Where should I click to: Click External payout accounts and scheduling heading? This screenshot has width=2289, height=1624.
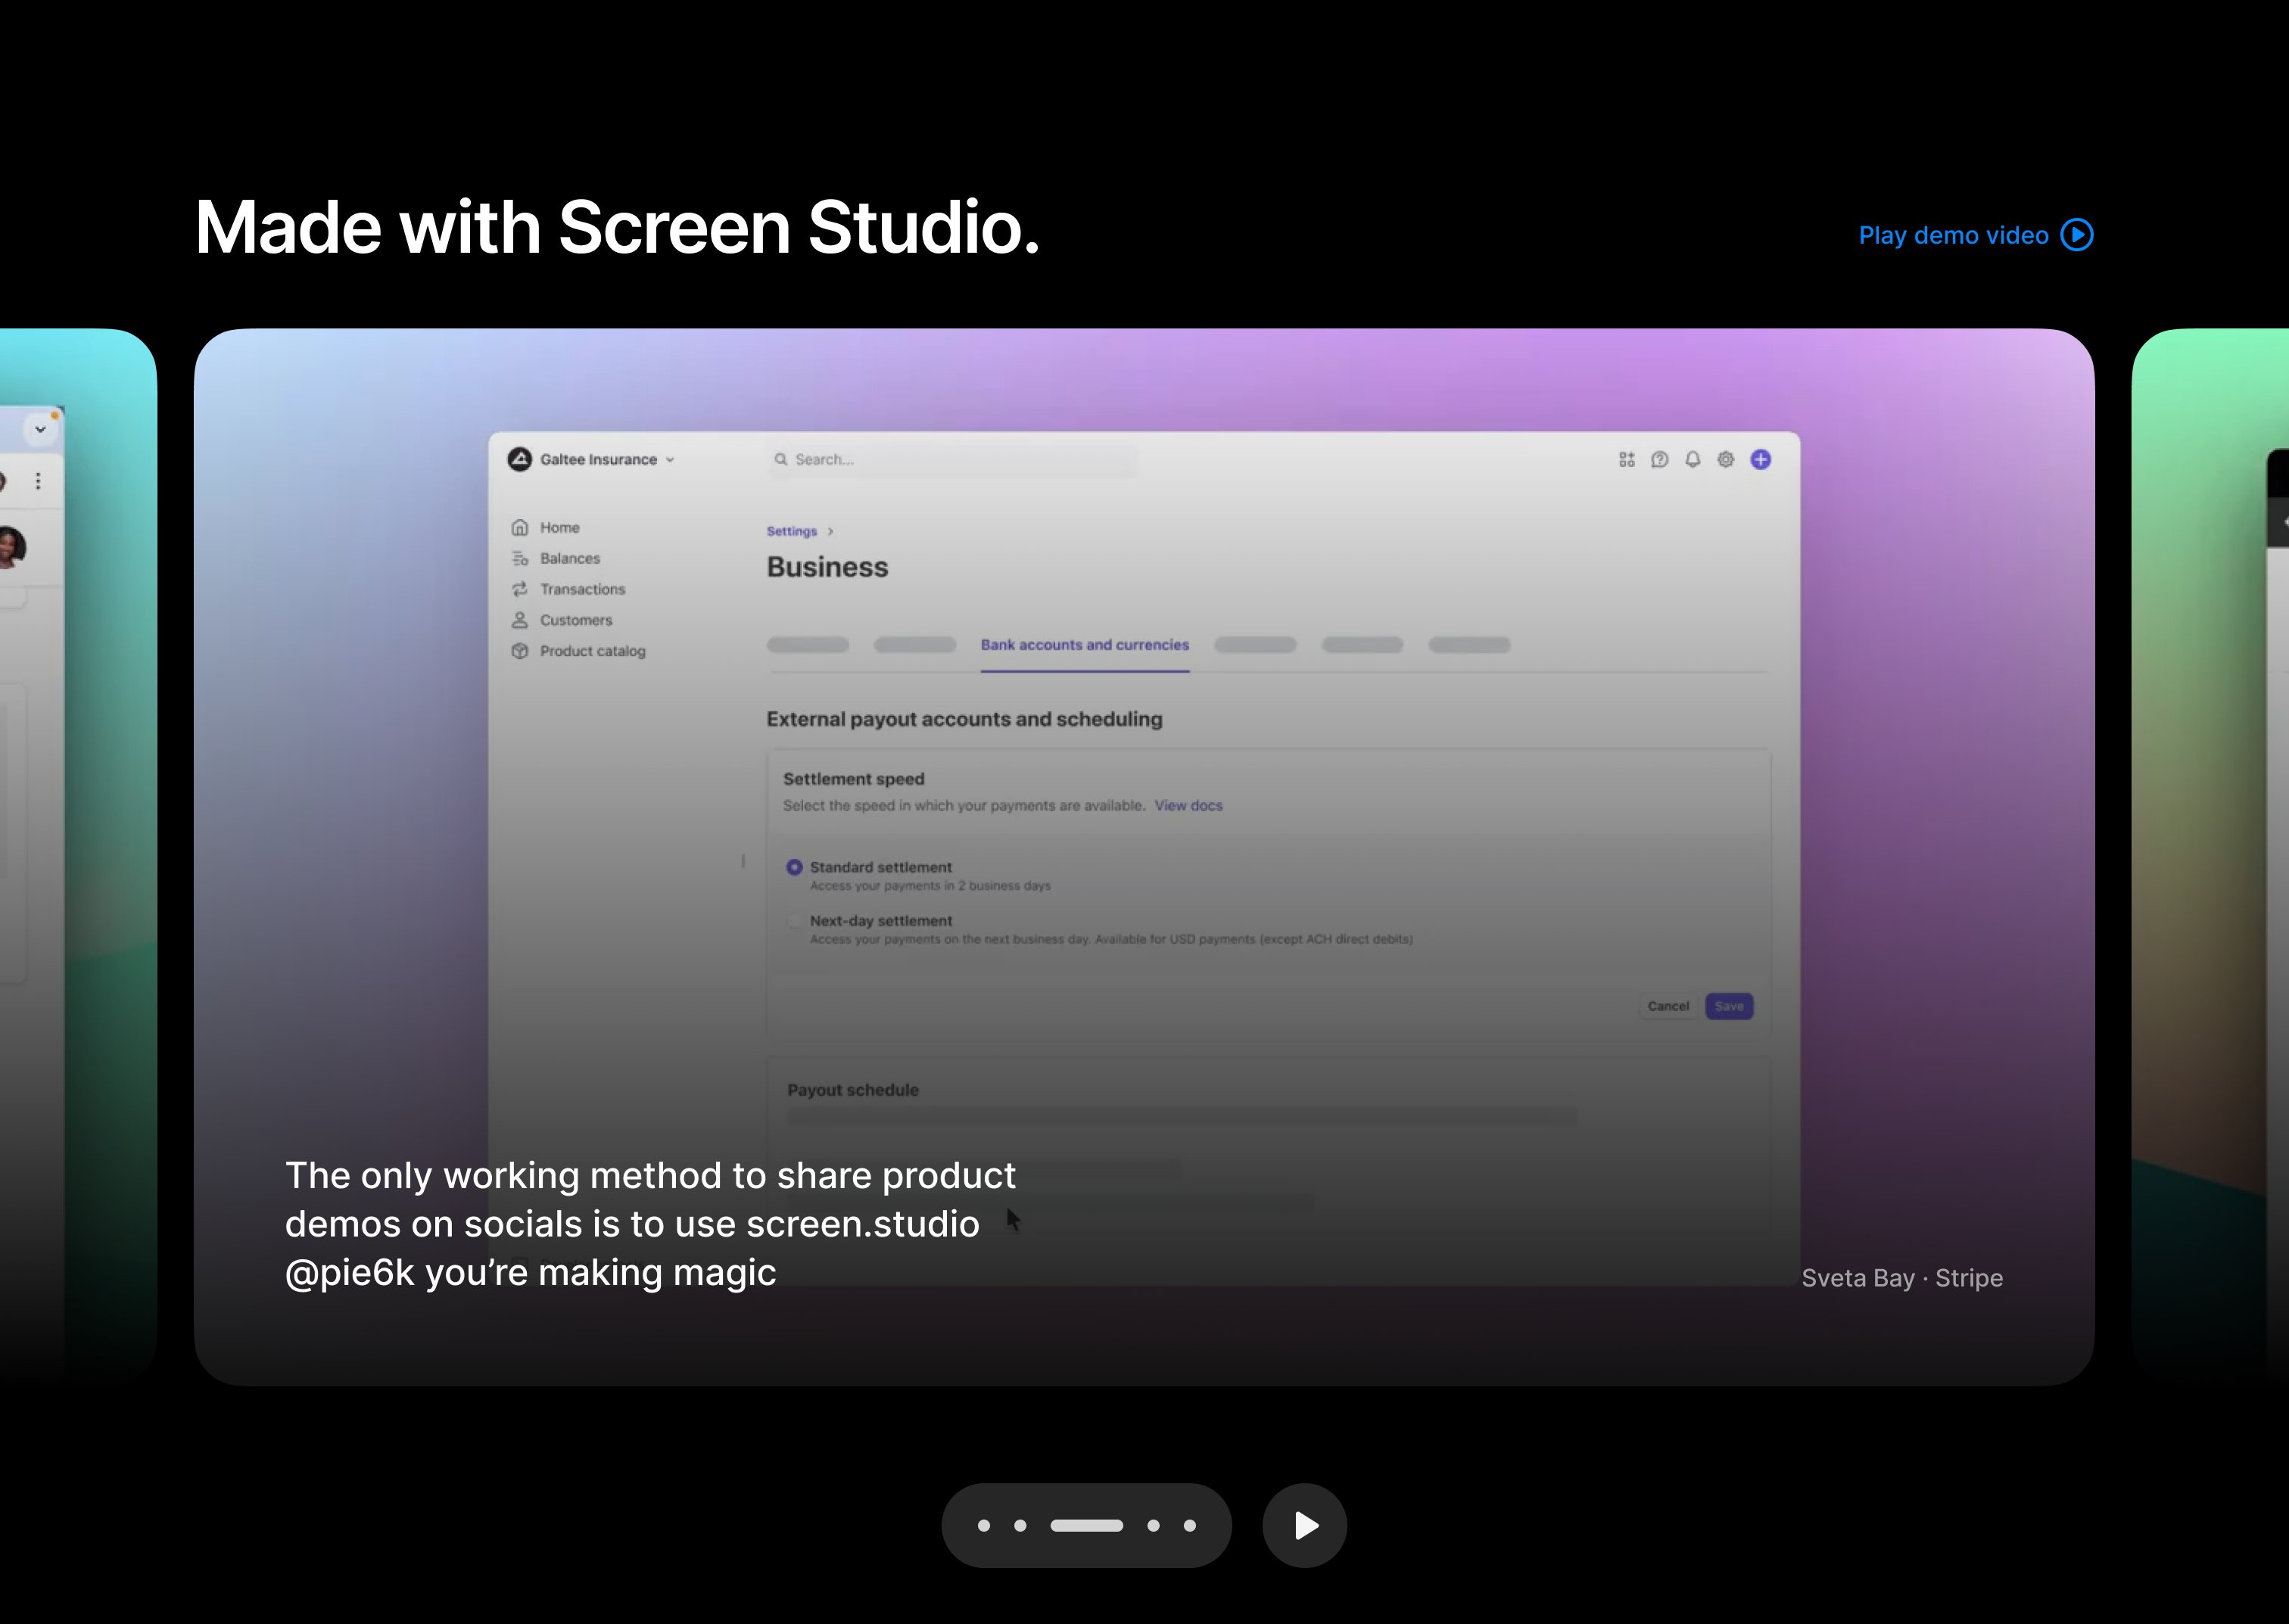(x=964, y=719)
